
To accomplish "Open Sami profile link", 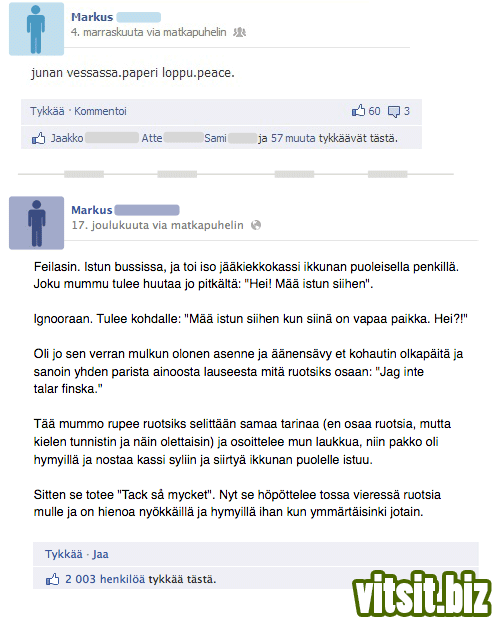I will [215, 138].
